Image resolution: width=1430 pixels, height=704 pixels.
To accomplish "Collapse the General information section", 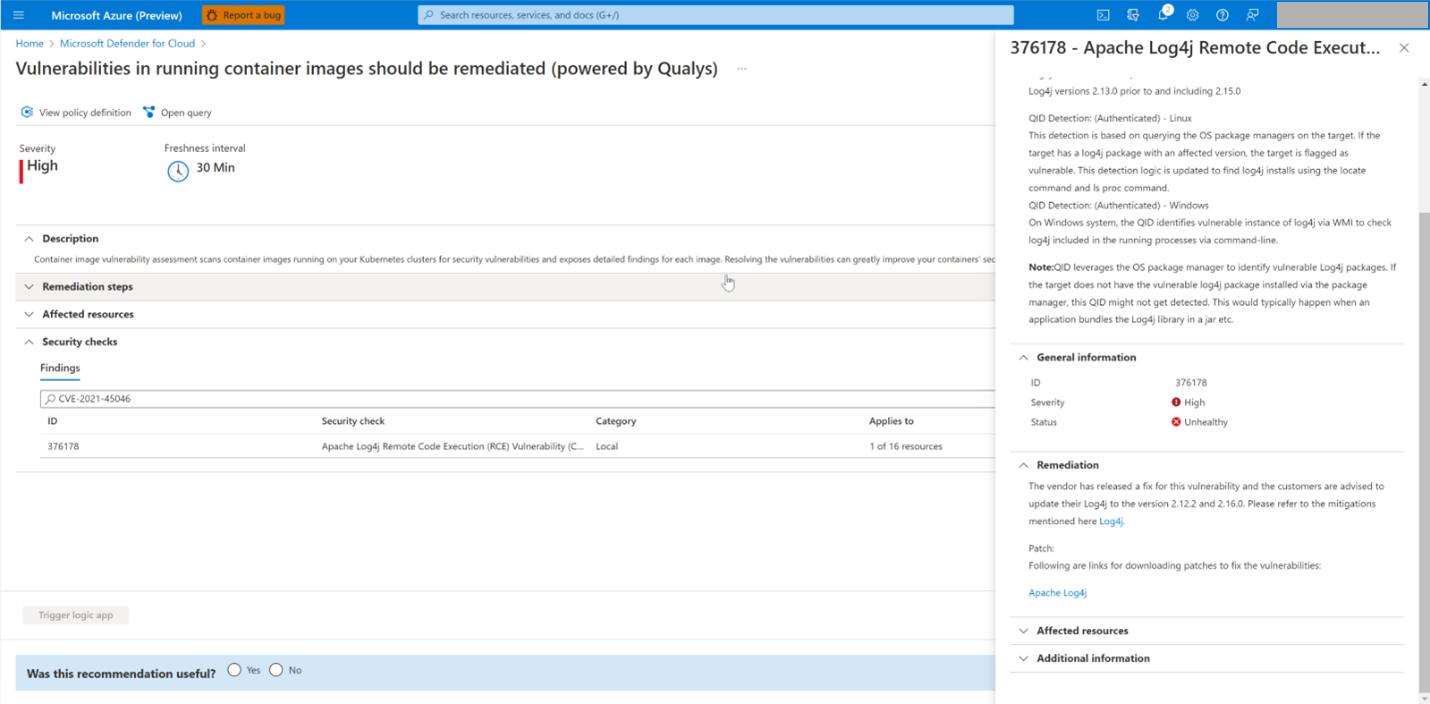I will pos(1085,357).
